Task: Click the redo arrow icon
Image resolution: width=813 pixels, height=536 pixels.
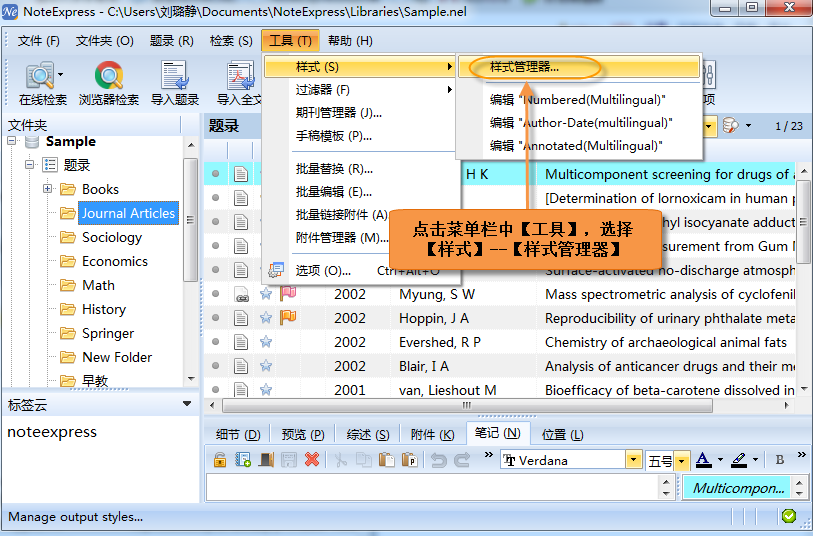Action: (x=461, y=459)
